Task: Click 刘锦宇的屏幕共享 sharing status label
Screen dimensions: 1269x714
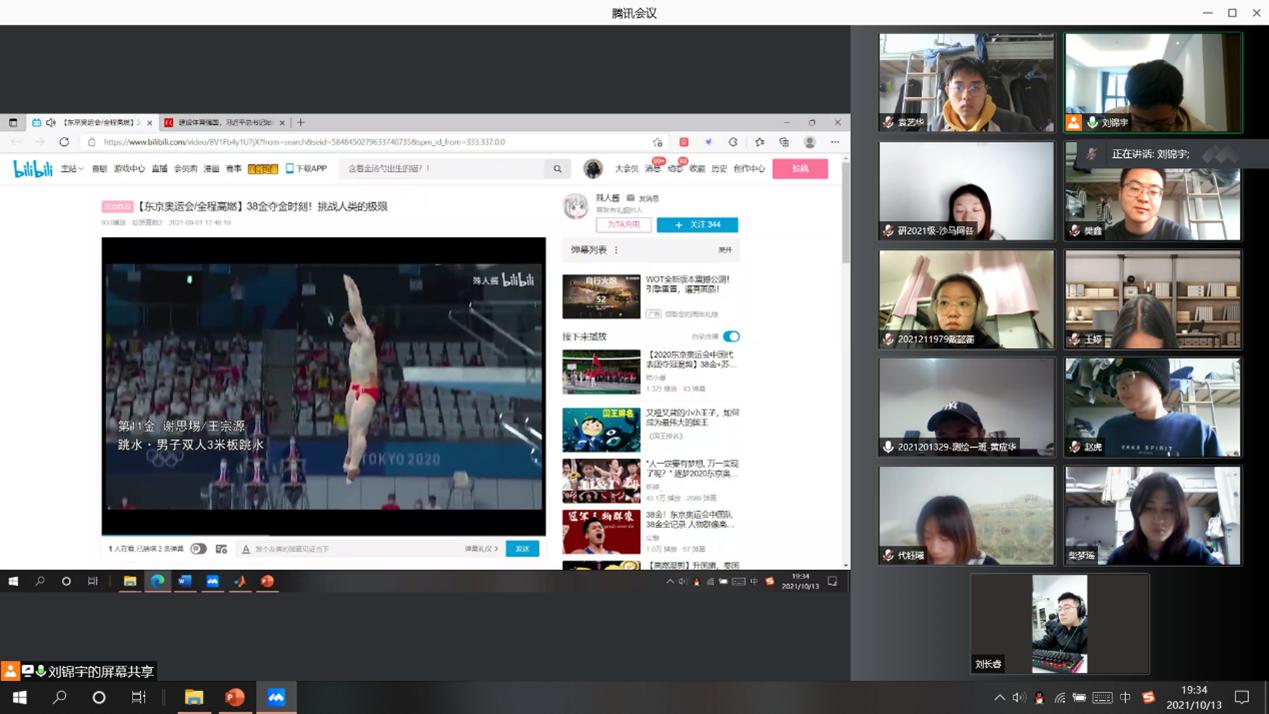Action: [101, 672]
